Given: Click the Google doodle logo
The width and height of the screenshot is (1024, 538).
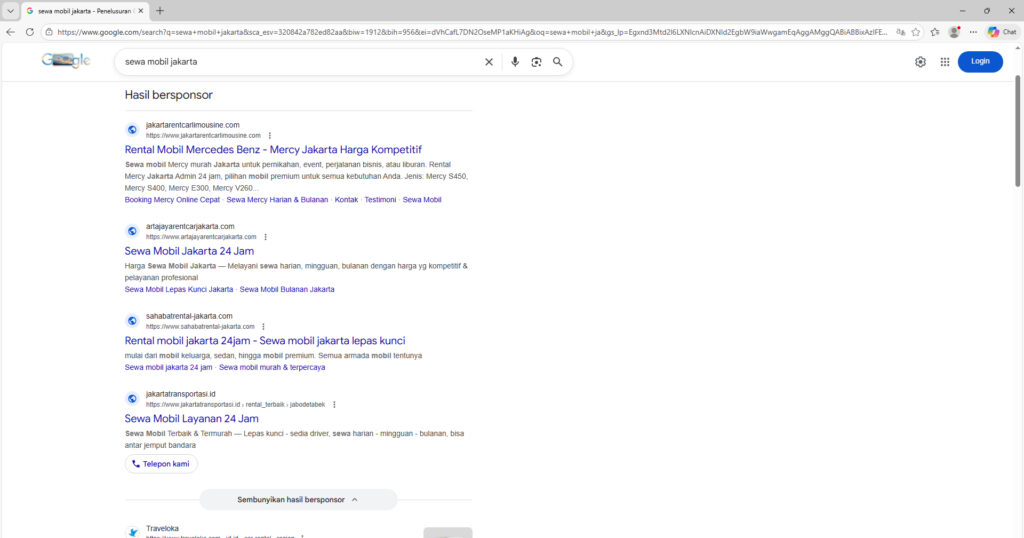Looking at the screenshot, I should click(x=66, y=61).
